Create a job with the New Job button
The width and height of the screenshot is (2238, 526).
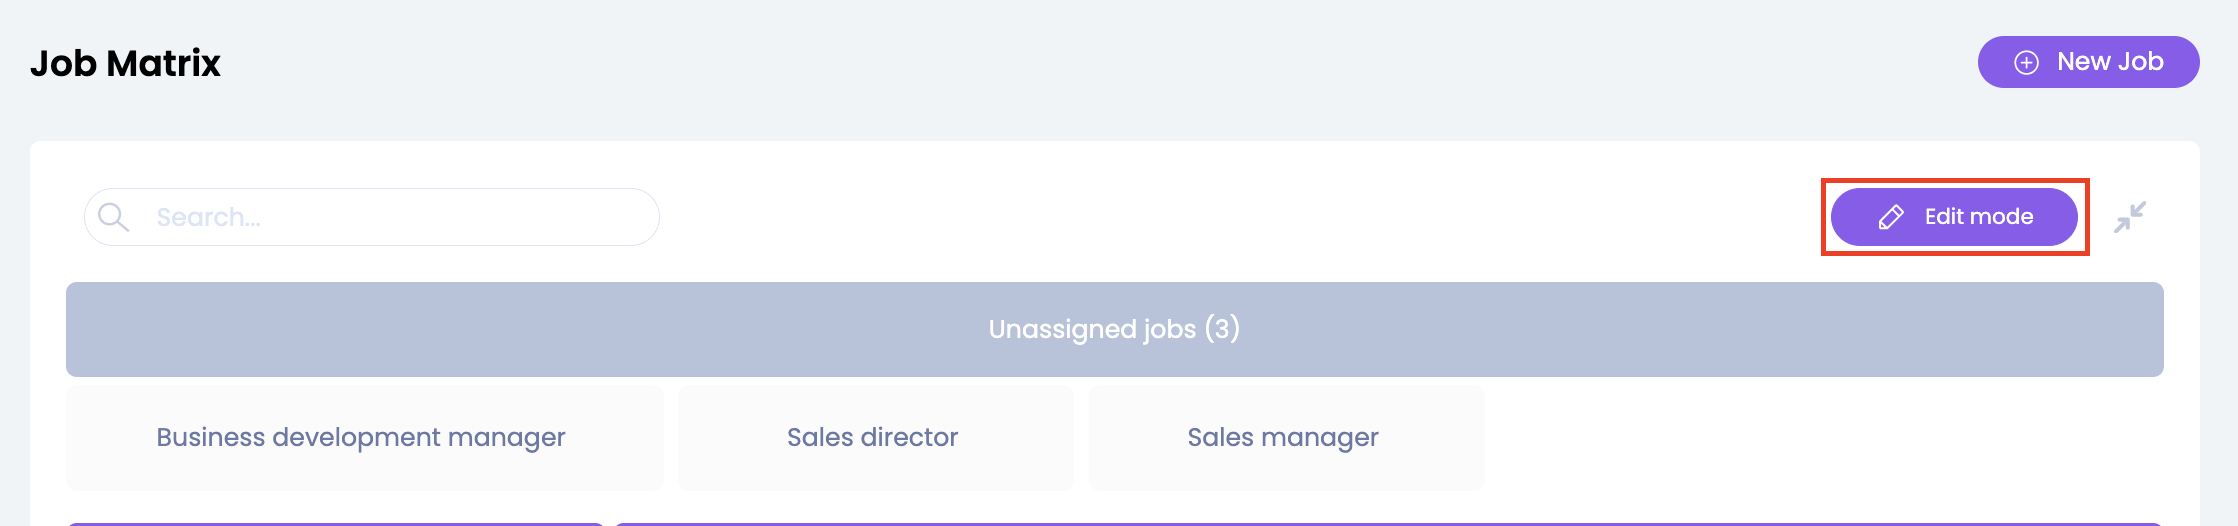coord(2088,62)
